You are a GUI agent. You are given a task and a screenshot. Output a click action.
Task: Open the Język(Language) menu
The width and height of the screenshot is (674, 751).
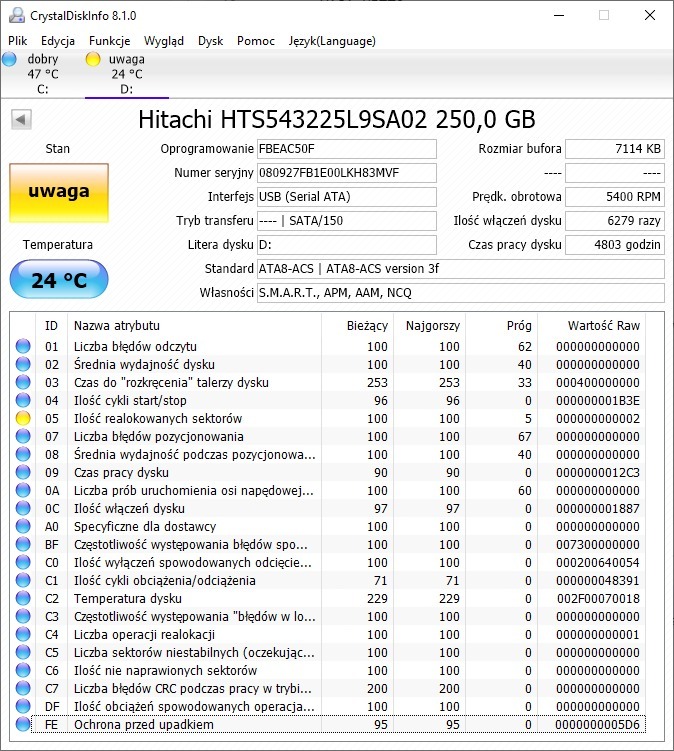[x=332, y=41]
